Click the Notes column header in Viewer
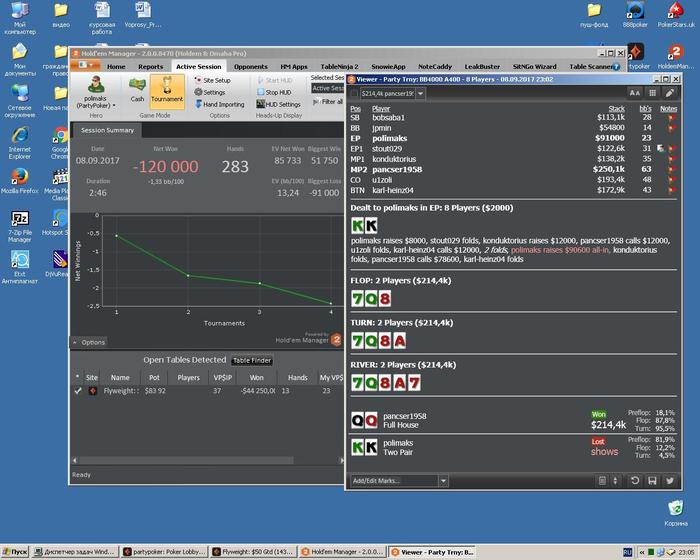Image resolution: width=700 pixels, height=560 pixels. [668, 109]
